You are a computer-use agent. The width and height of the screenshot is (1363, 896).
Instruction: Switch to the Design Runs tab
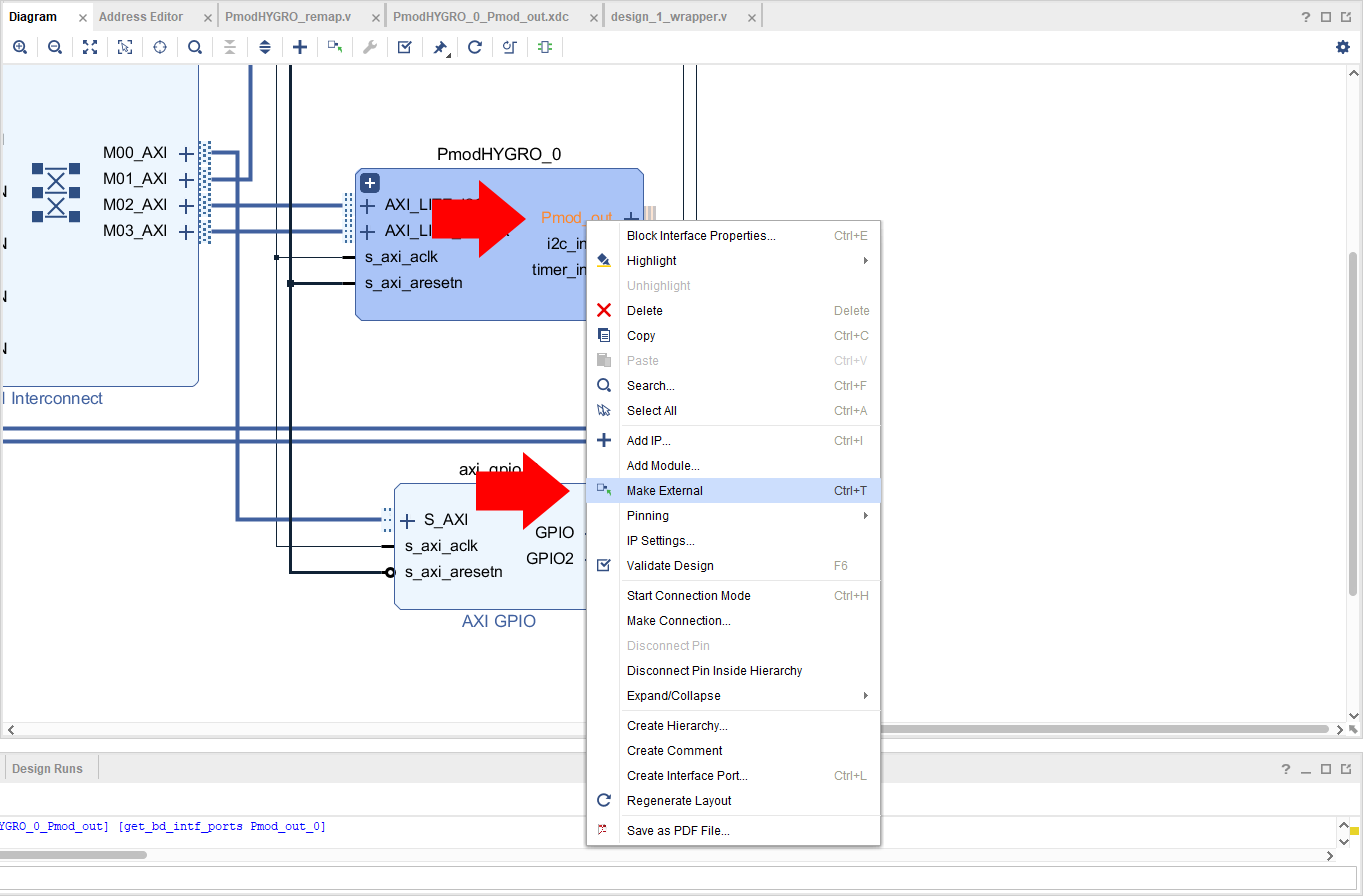coord(47,769)
